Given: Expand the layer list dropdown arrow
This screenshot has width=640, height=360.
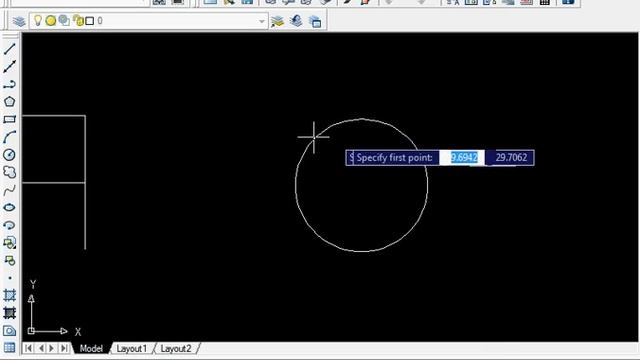Looking at the screenshot, I should tap(262, 21).
